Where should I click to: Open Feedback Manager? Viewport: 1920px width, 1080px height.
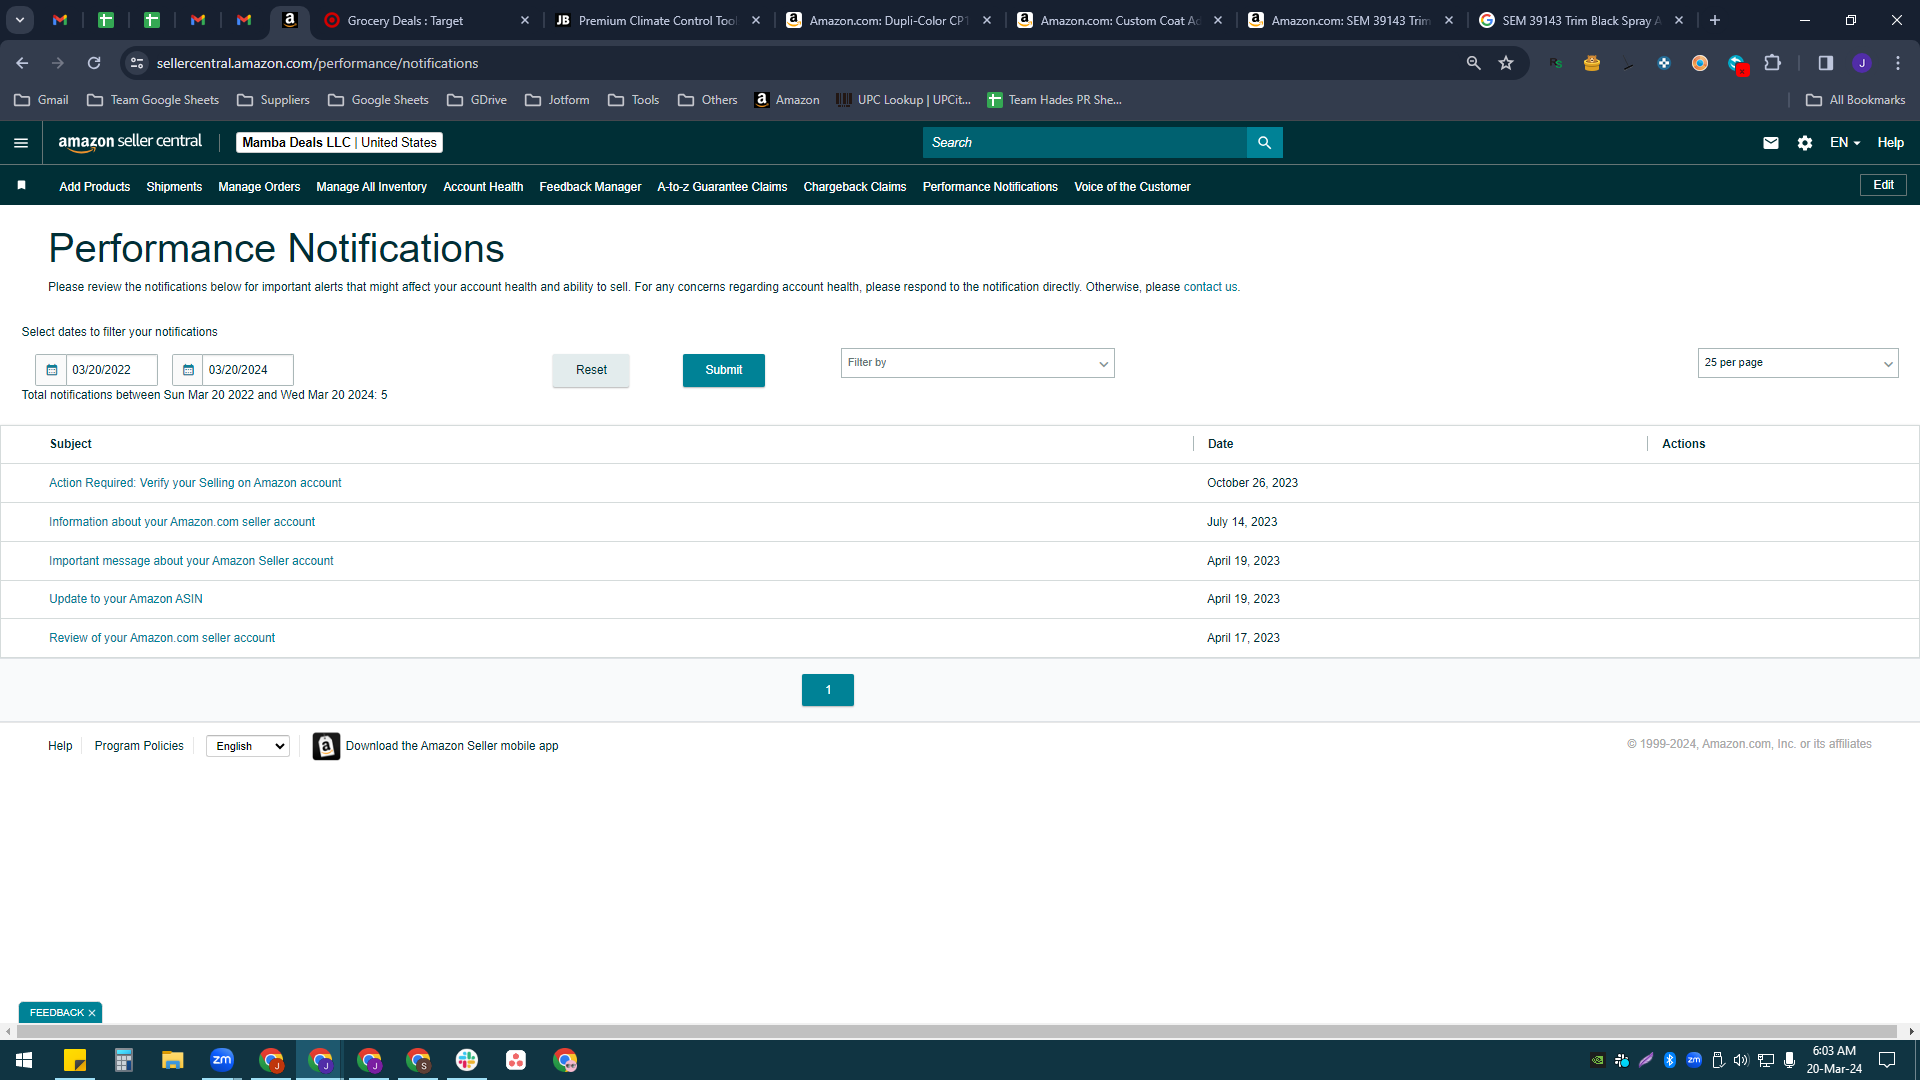click(590, 187)
